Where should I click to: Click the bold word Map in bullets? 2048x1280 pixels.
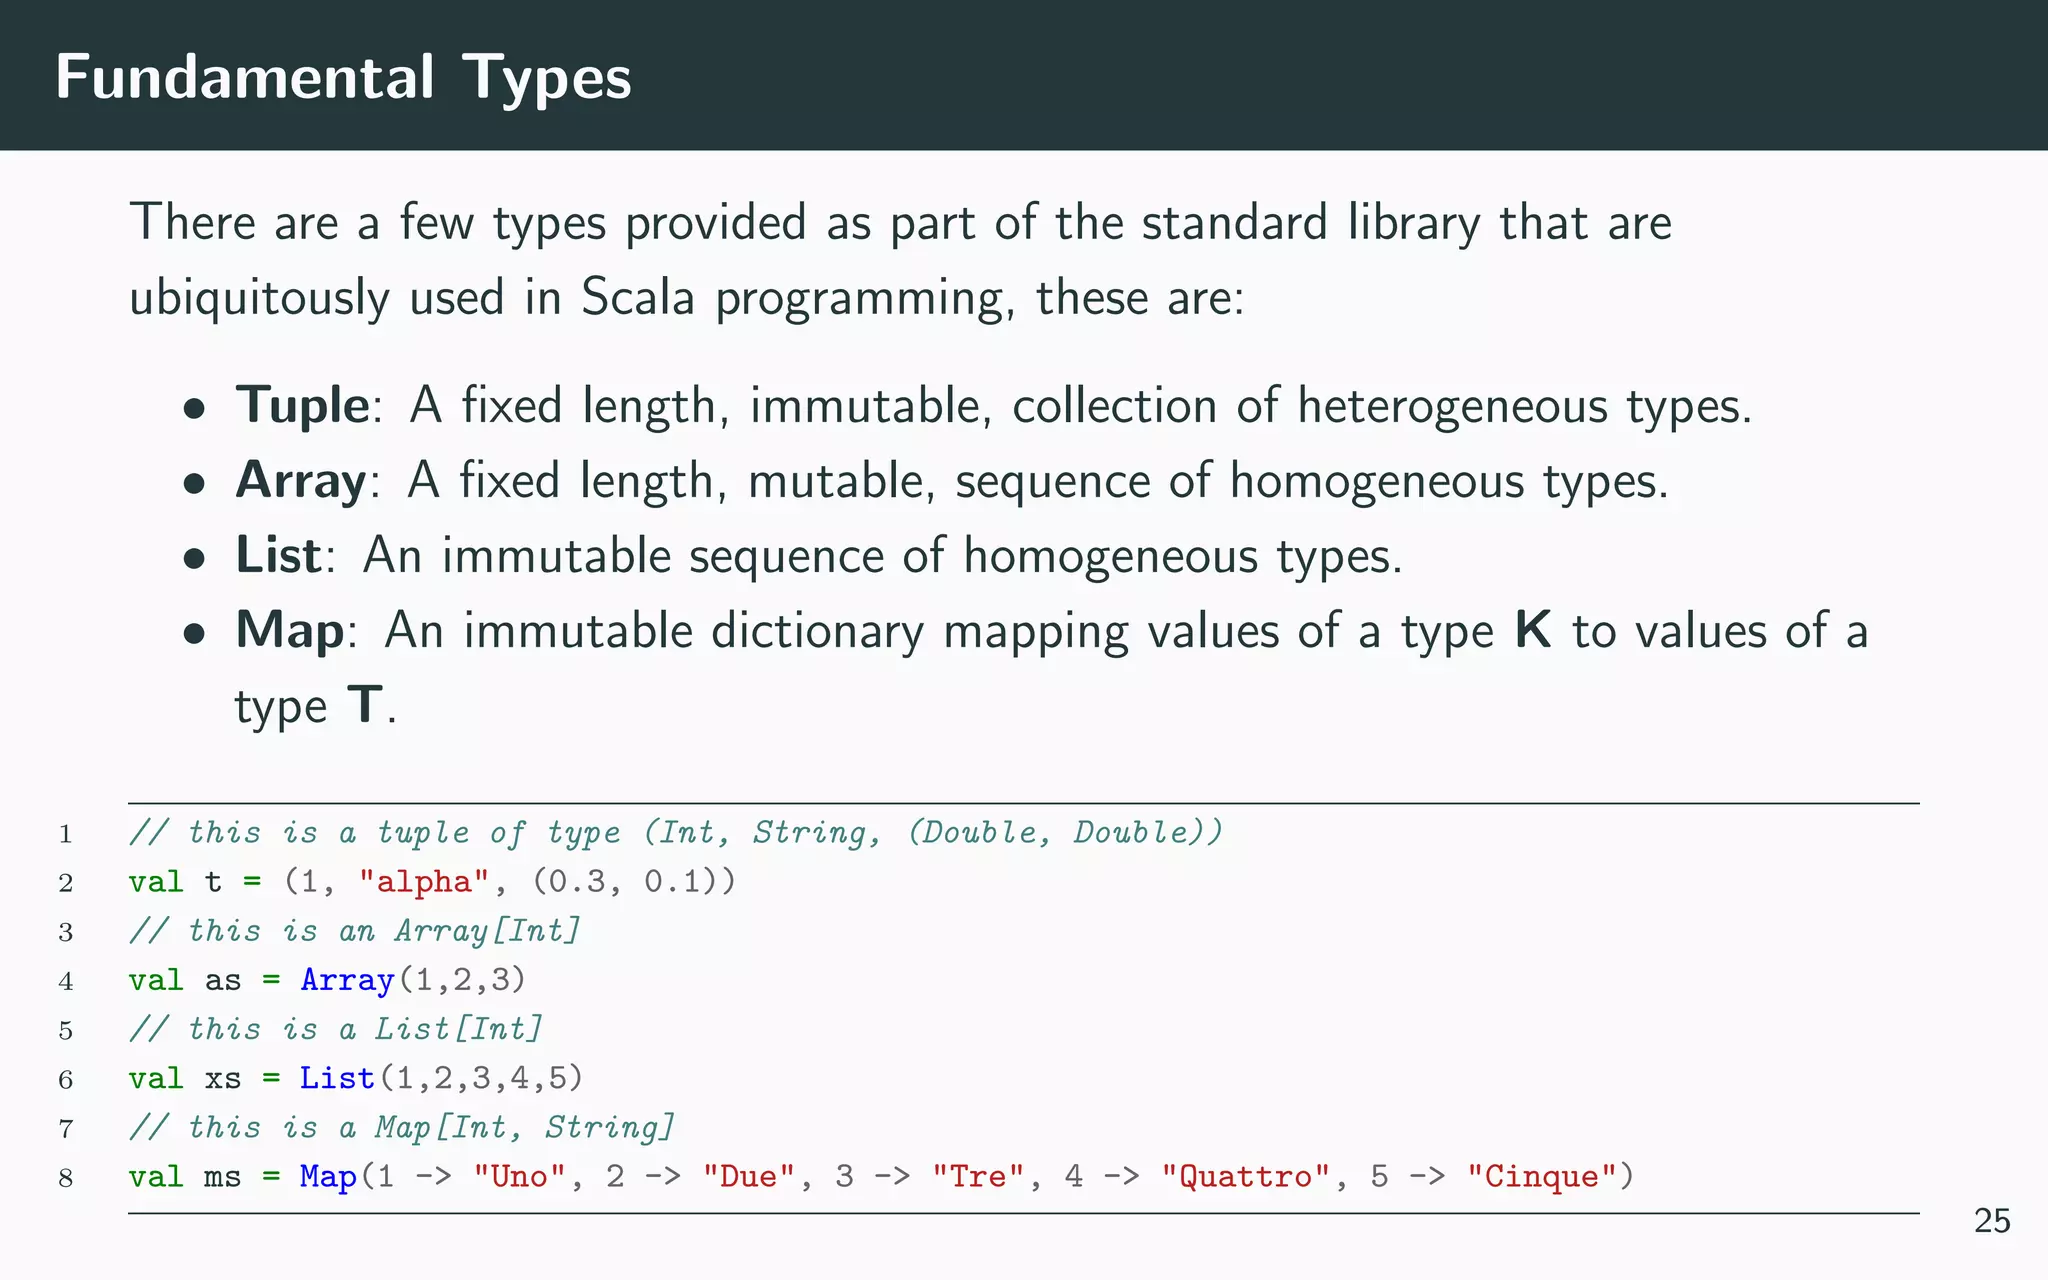click(x=289, y=631)
